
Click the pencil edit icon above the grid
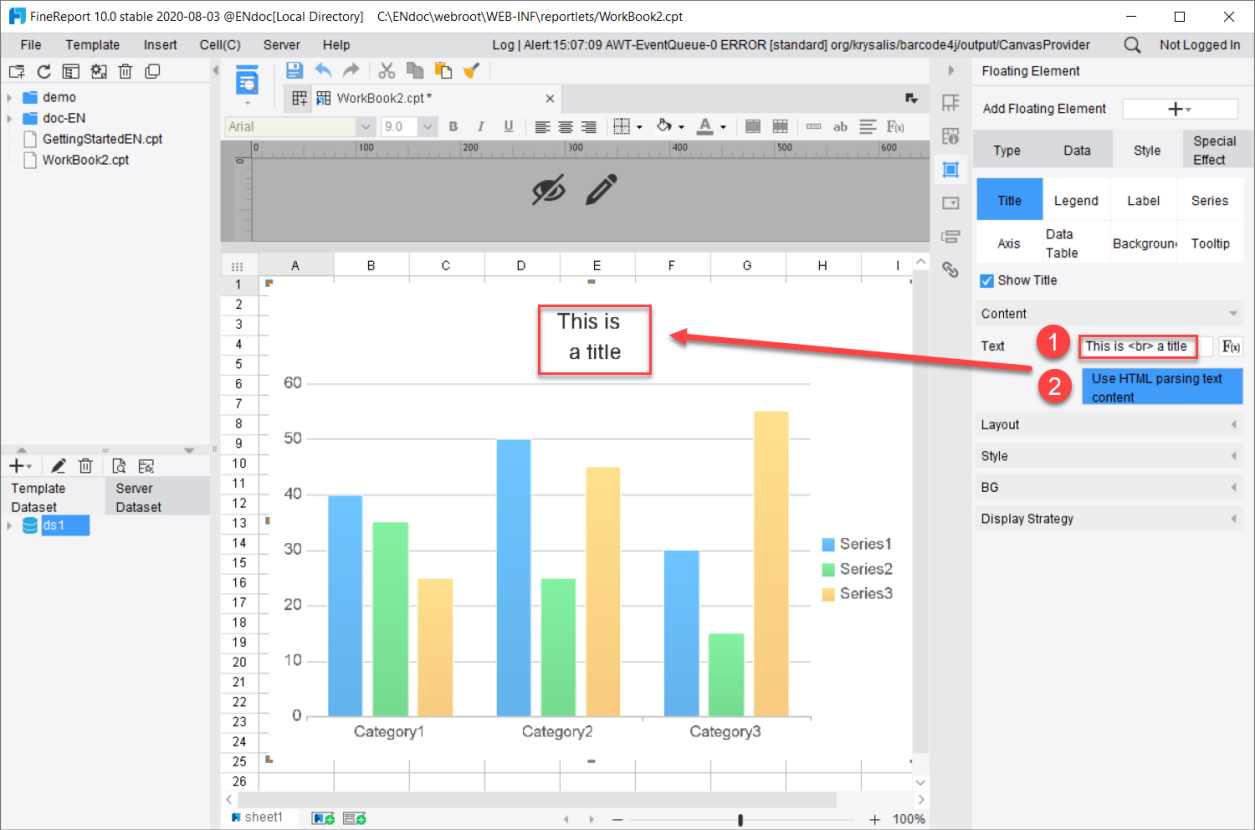coord(601,190)
